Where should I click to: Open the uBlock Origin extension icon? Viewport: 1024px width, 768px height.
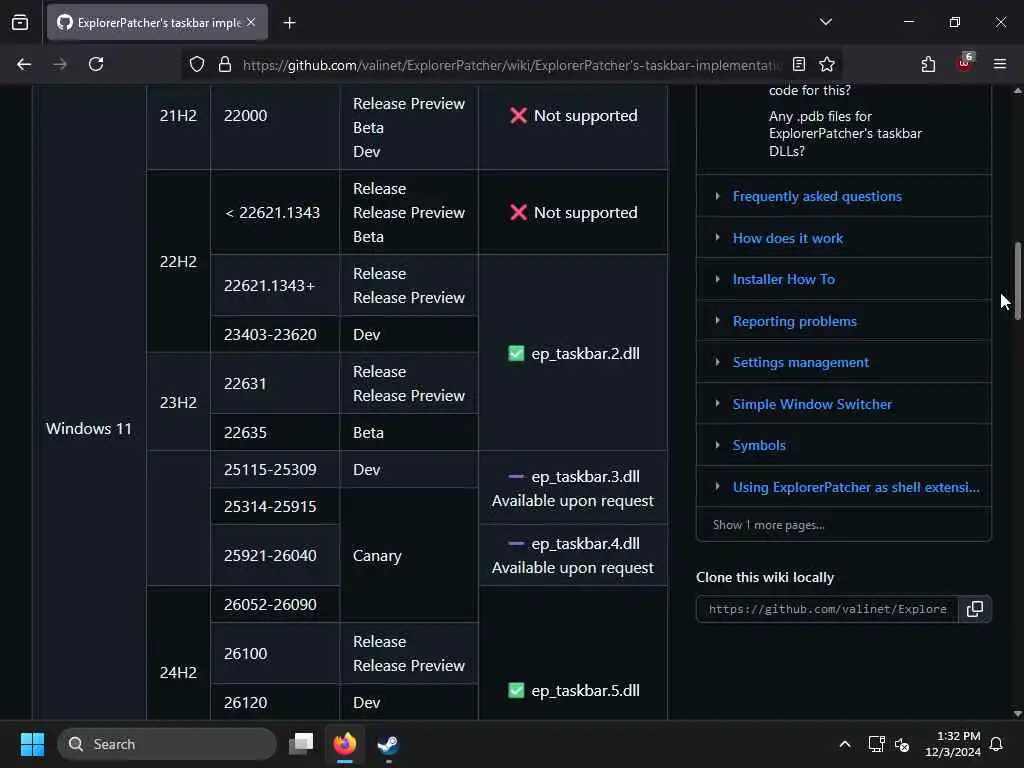(x=965, y=63)
